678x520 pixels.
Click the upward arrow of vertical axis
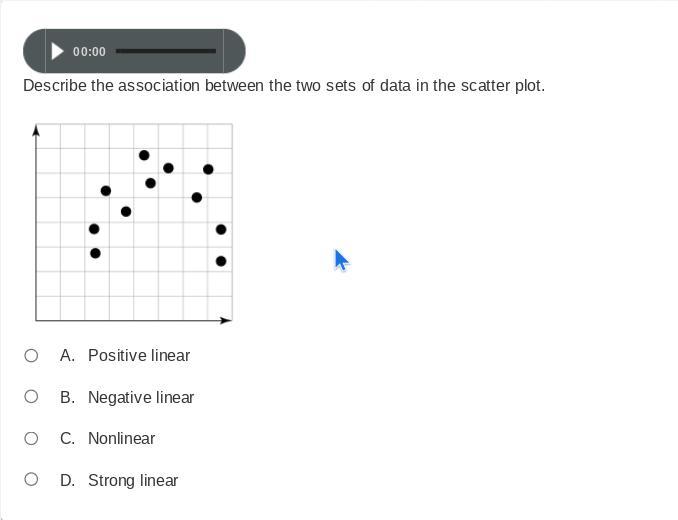click(x=36, y=130)
